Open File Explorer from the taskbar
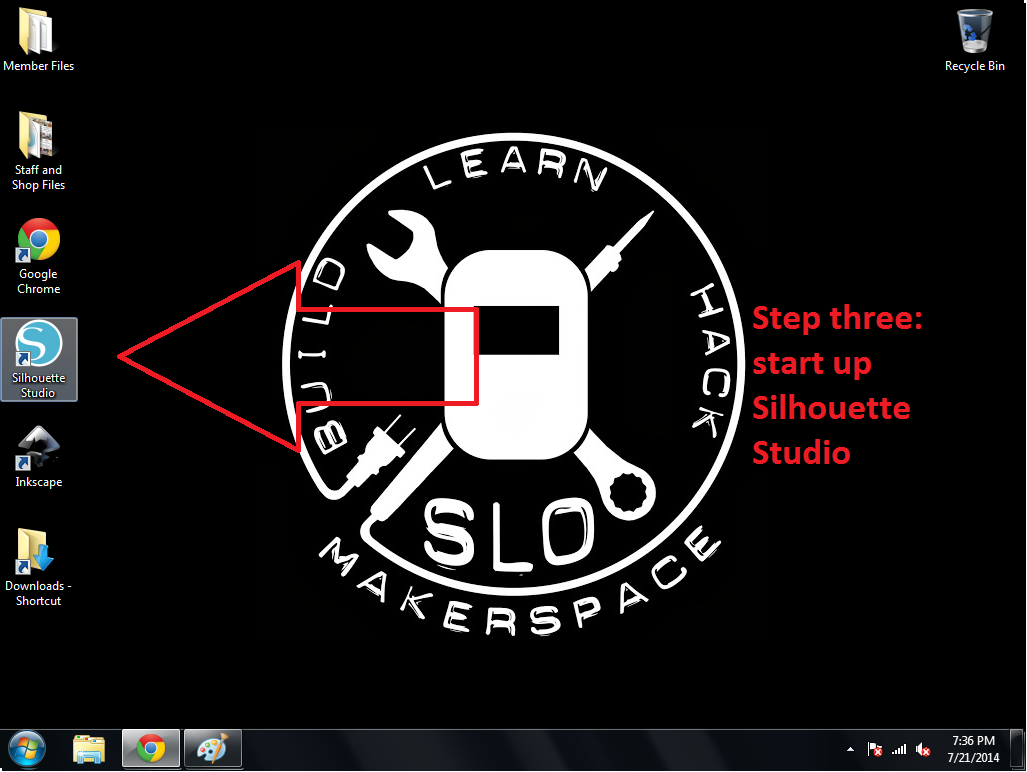Screen dimensions: 1027x772 pos(88,749)
